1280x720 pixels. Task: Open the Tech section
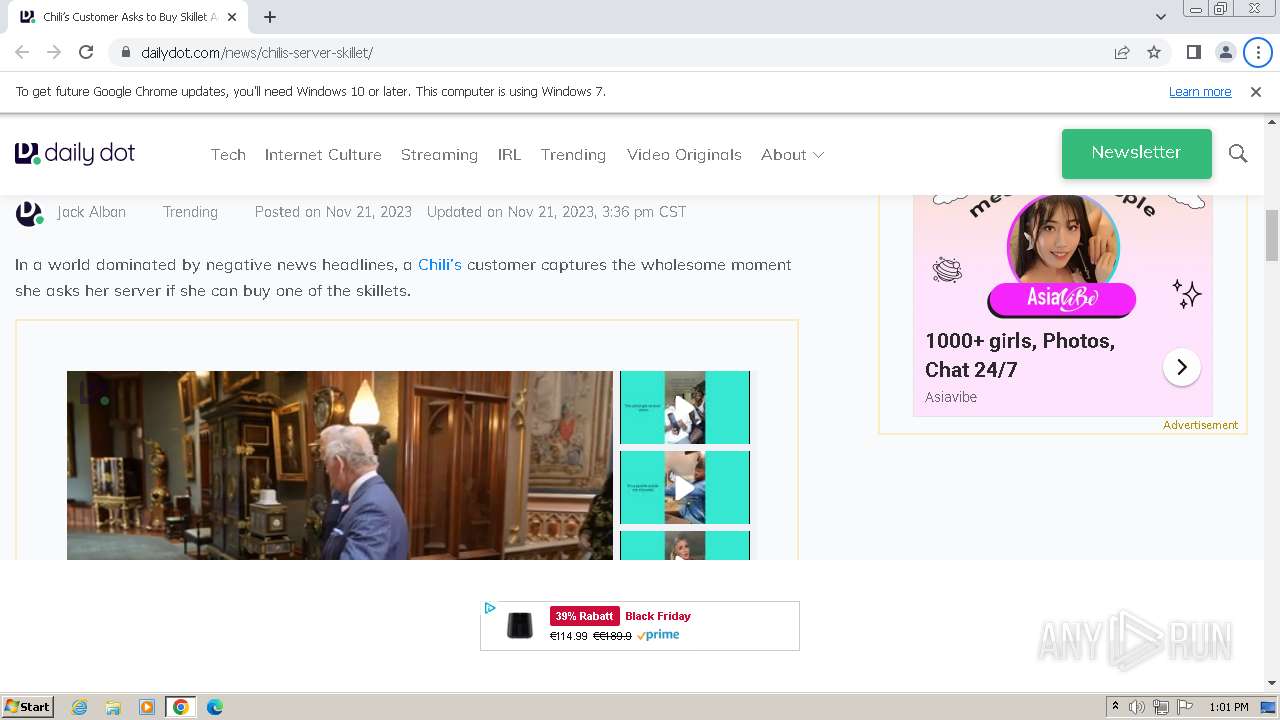tap(228, 155)
